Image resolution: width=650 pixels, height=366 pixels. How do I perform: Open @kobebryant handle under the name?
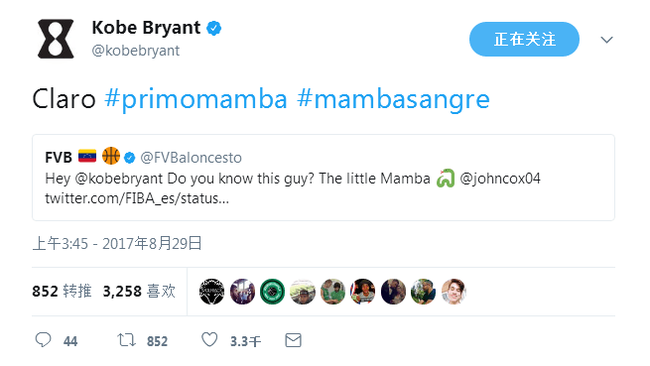[x=136, y=51]
